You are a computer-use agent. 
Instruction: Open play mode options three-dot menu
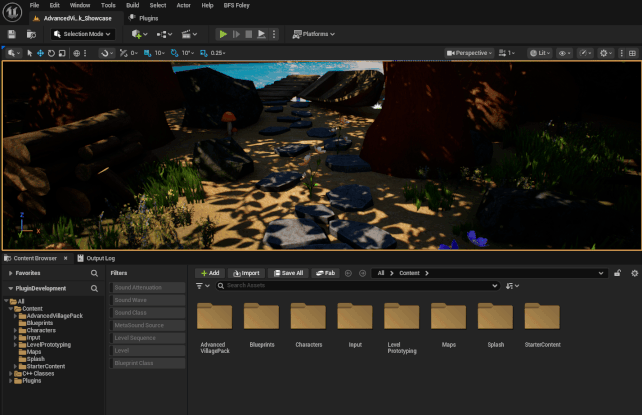point(274,34)
